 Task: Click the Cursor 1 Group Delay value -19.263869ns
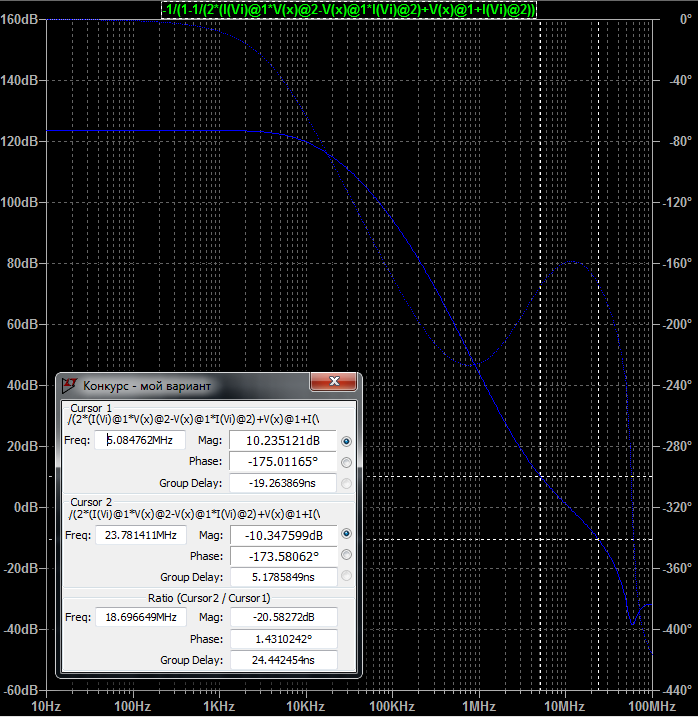pyautogui.click(x=283, y=483)
